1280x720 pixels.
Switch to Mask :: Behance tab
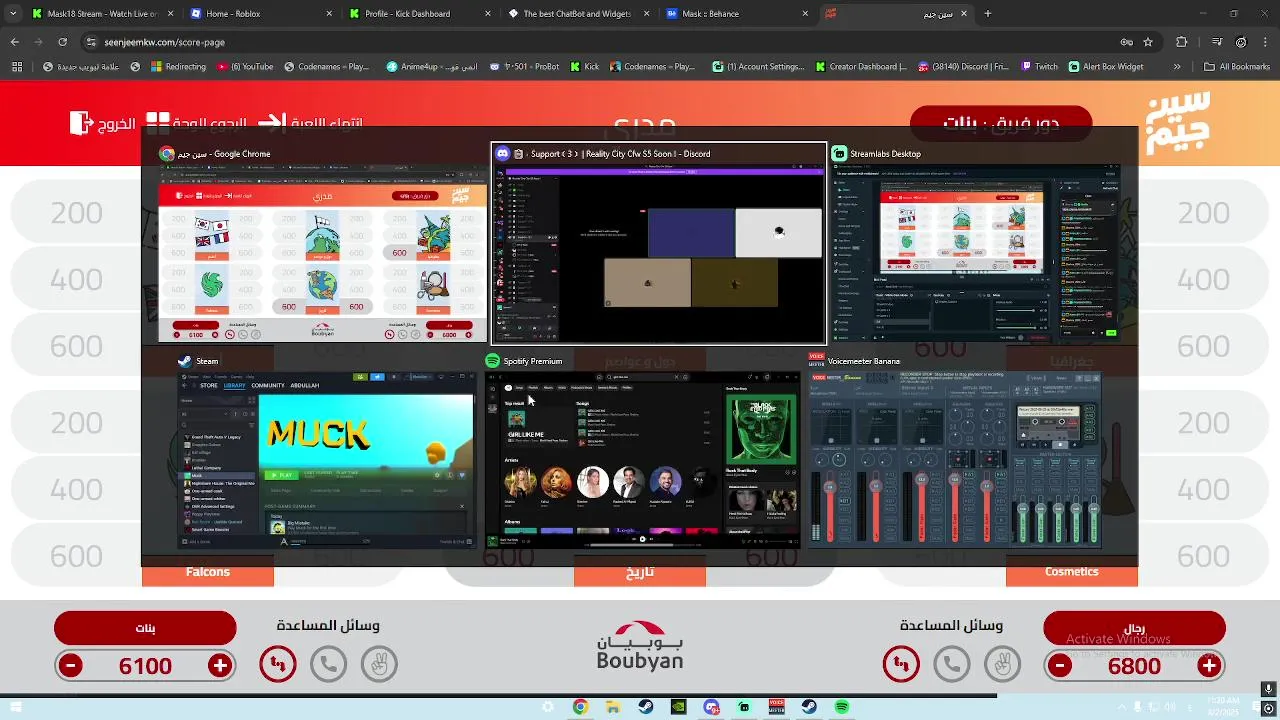(x=736, y=14)
